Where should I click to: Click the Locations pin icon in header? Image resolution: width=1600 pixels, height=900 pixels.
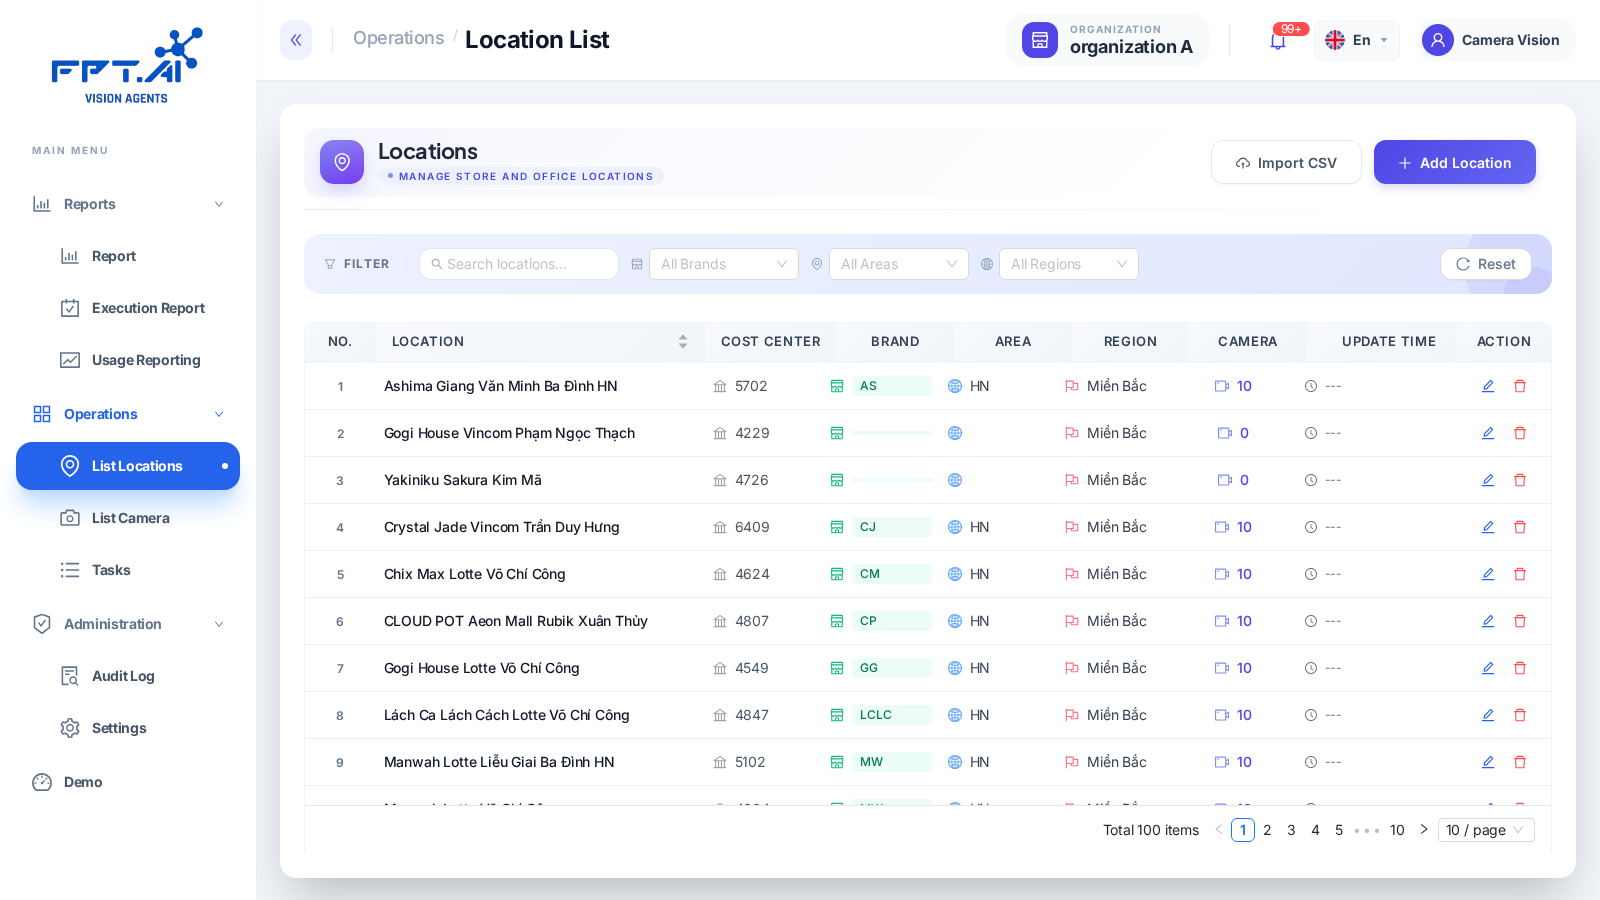(x=342, y=162)
